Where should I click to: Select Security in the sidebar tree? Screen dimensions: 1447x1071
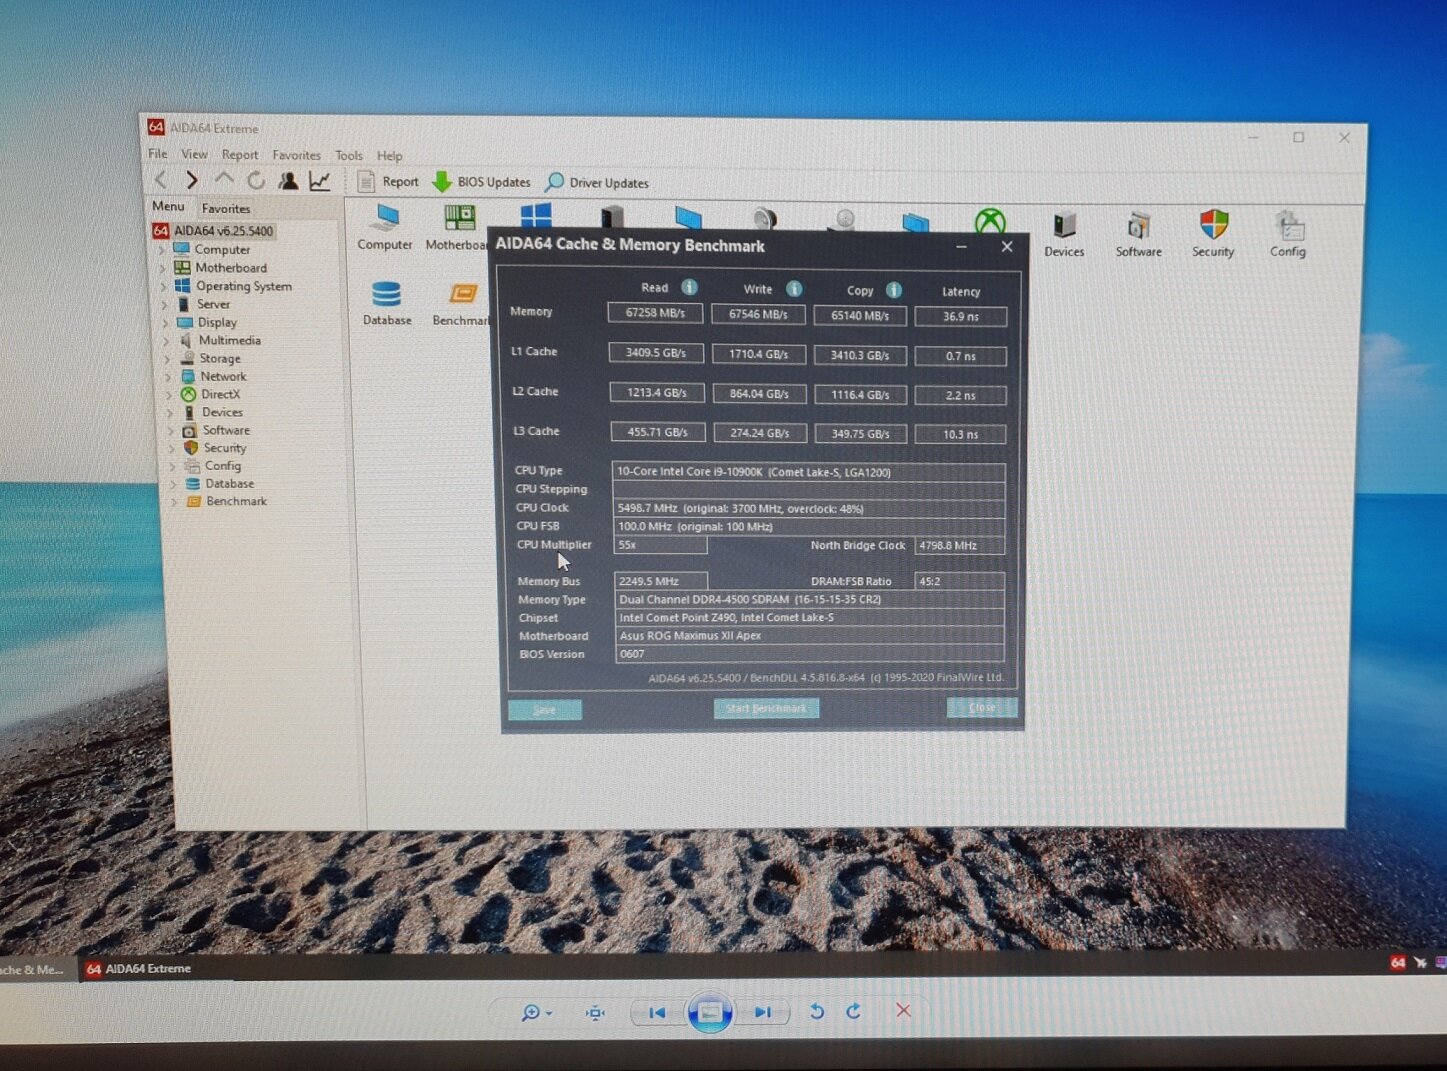click(x=225, y=448)
